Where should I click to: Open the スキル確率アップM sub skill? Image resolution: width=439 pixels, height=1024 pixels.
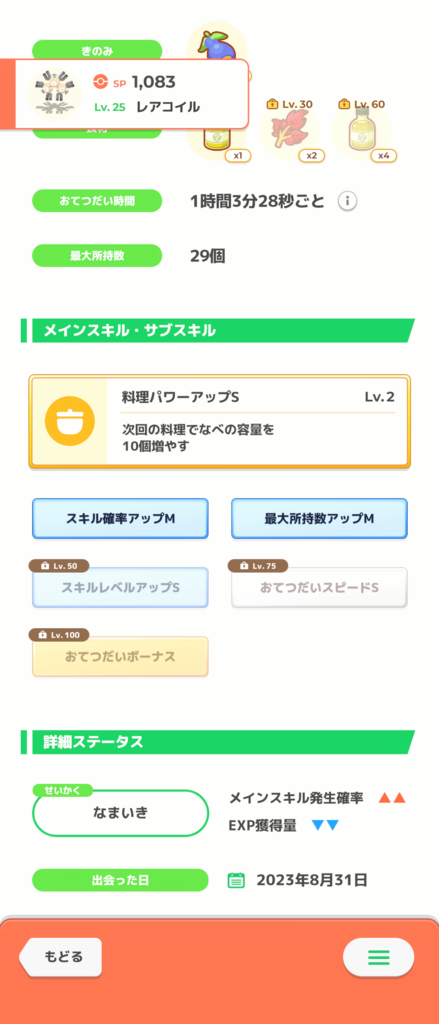120,519
